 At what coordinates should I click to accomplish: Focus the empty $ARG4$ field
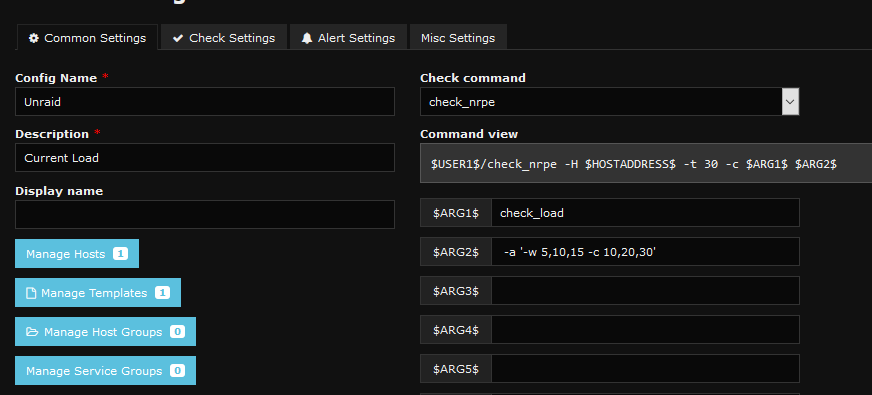(x=645, y=330)
